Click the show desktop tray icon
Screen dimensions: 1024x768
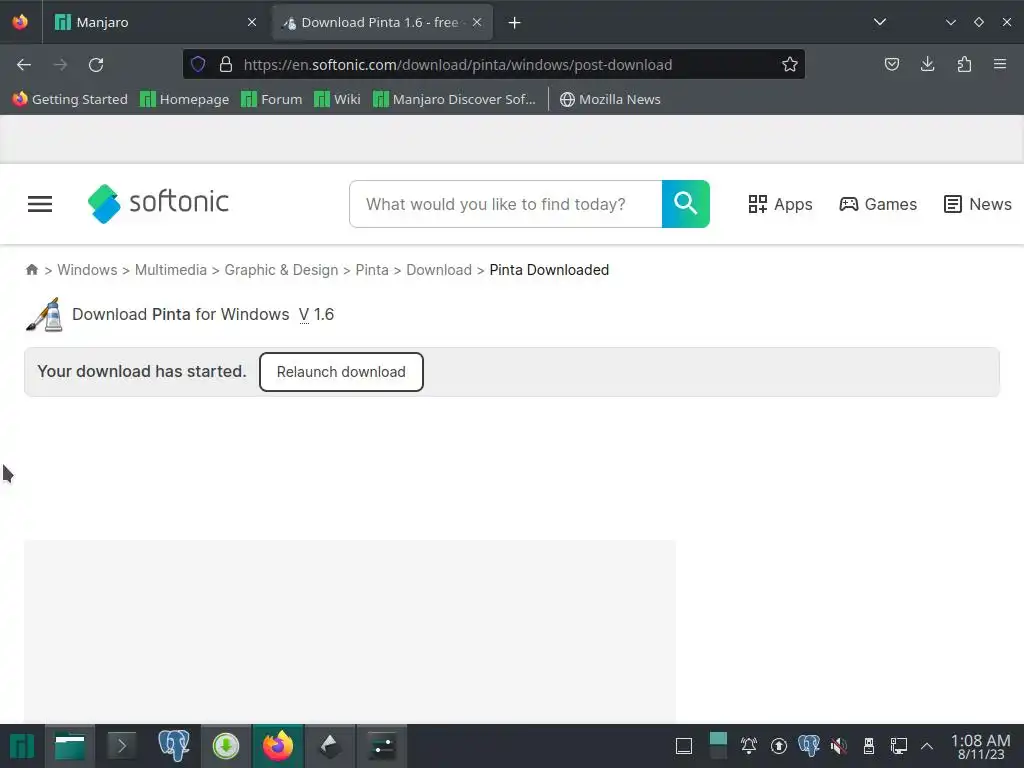(684, 746)
